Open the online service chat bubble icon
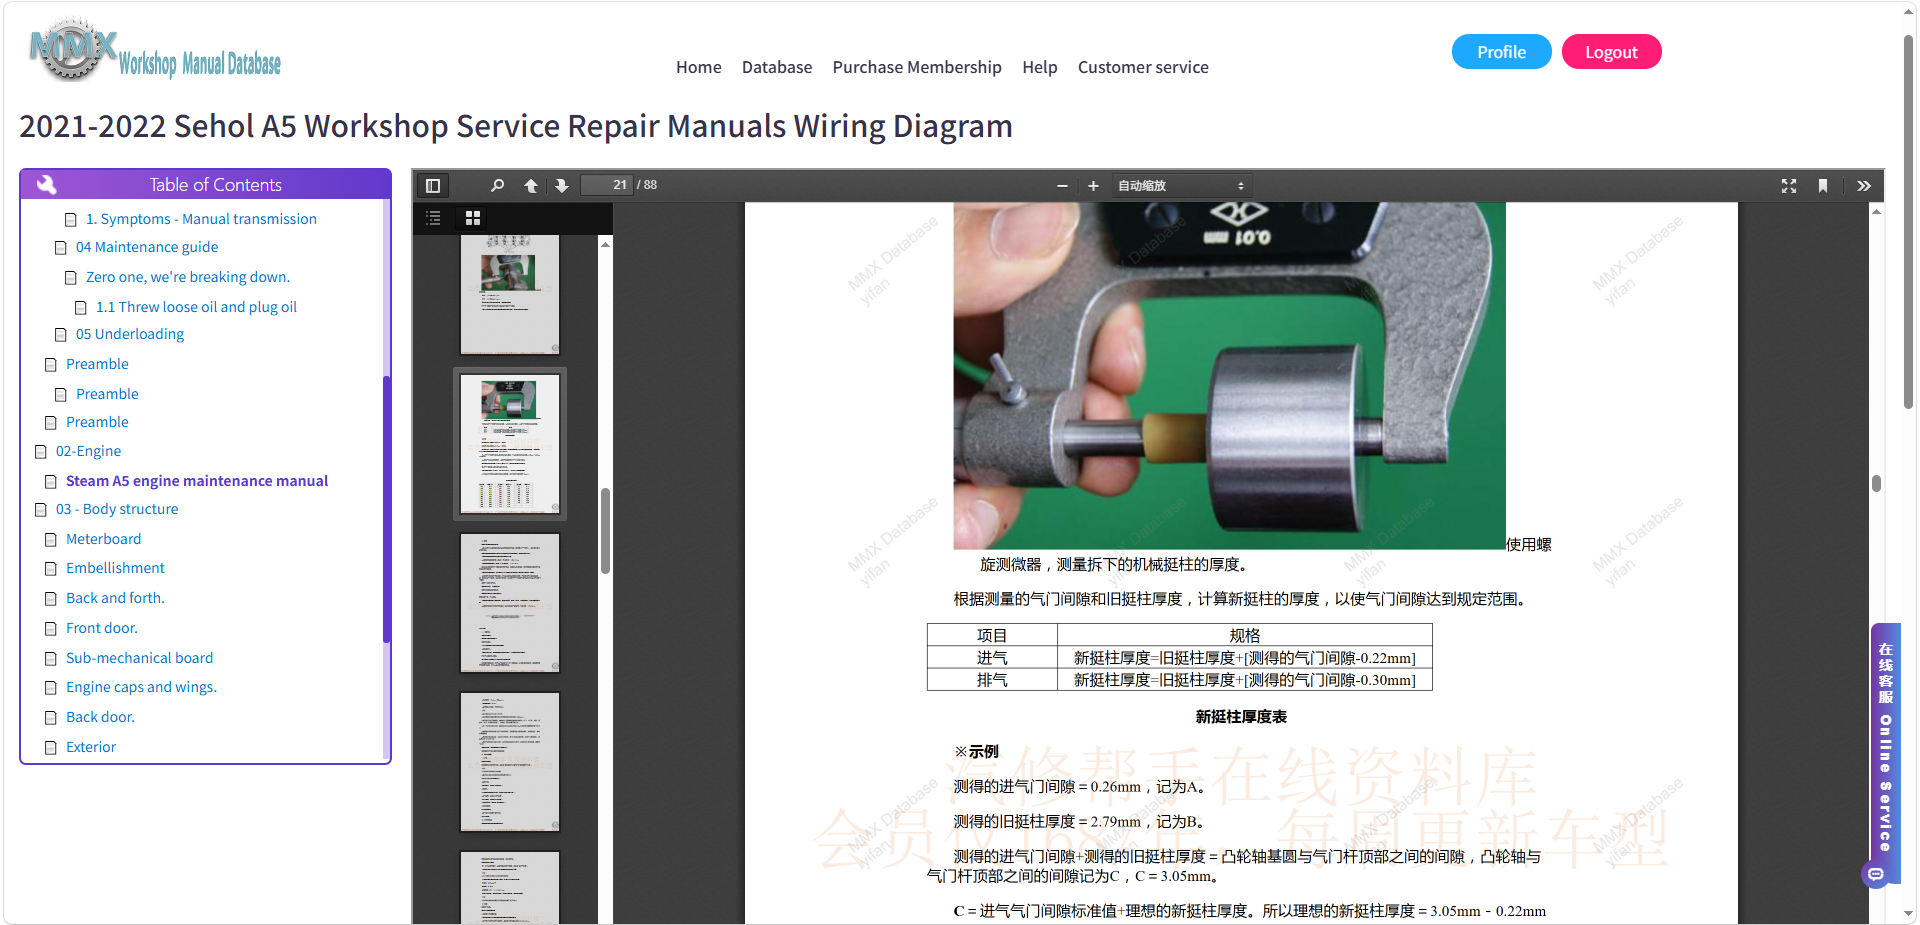 coord(1876,874)
